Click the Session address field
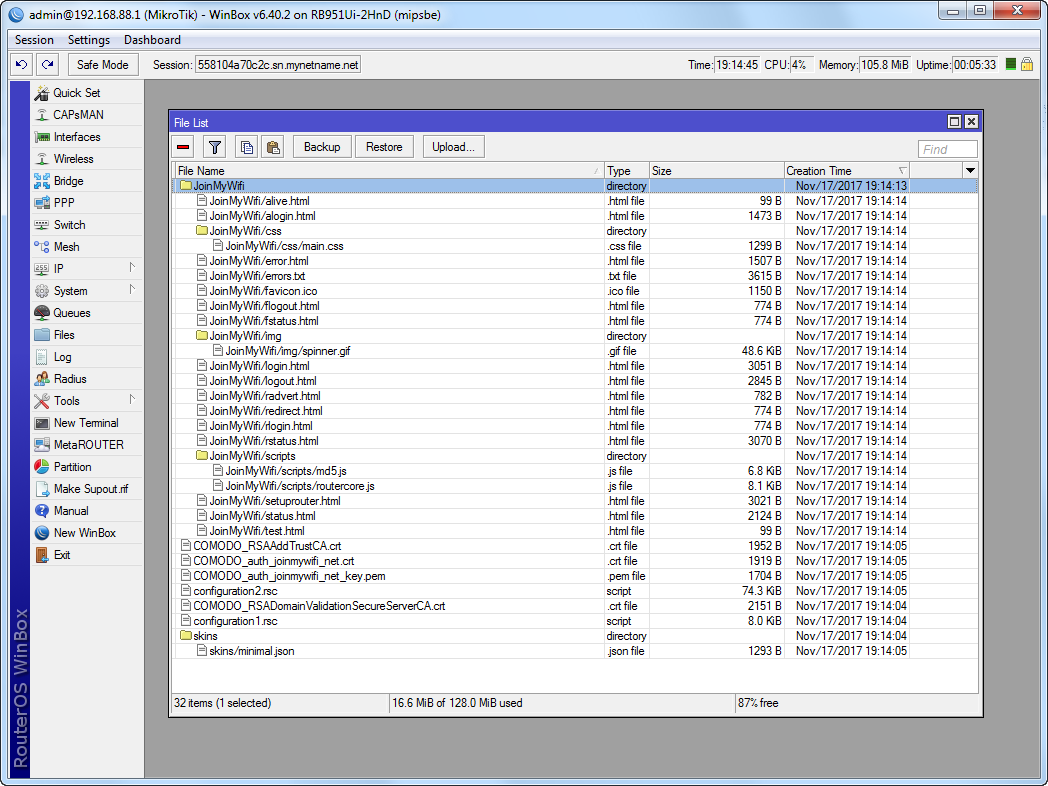The image size is (1048, 786). (277, 65)
